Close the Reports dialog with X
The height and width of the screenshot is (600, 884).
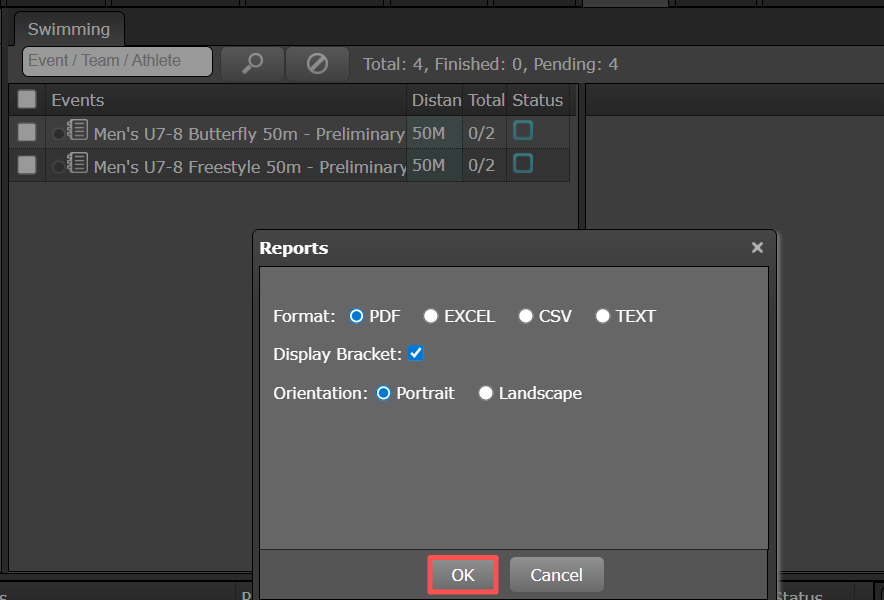pyautogui.click(x=757, y=247)
